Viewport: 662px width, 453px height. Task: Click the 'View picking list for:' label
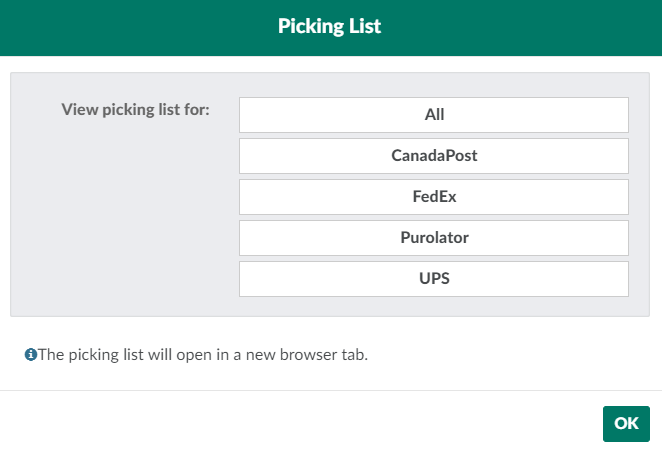tap(135, 110)
